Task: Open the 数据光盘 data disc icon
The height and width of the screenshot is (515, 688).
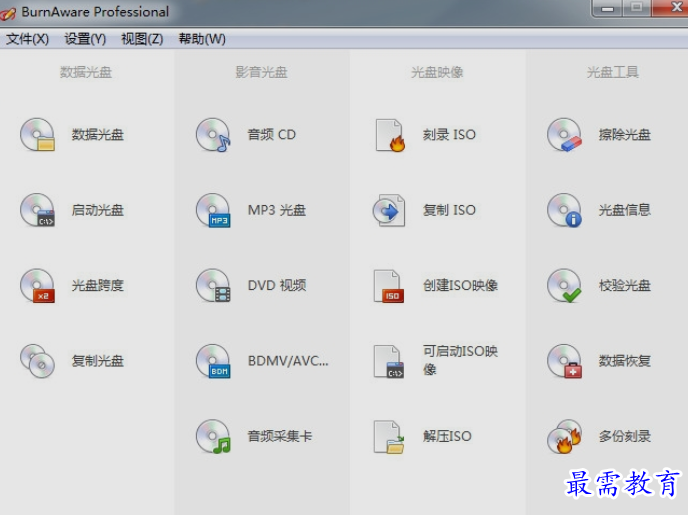Action: (x=37, y=135)
